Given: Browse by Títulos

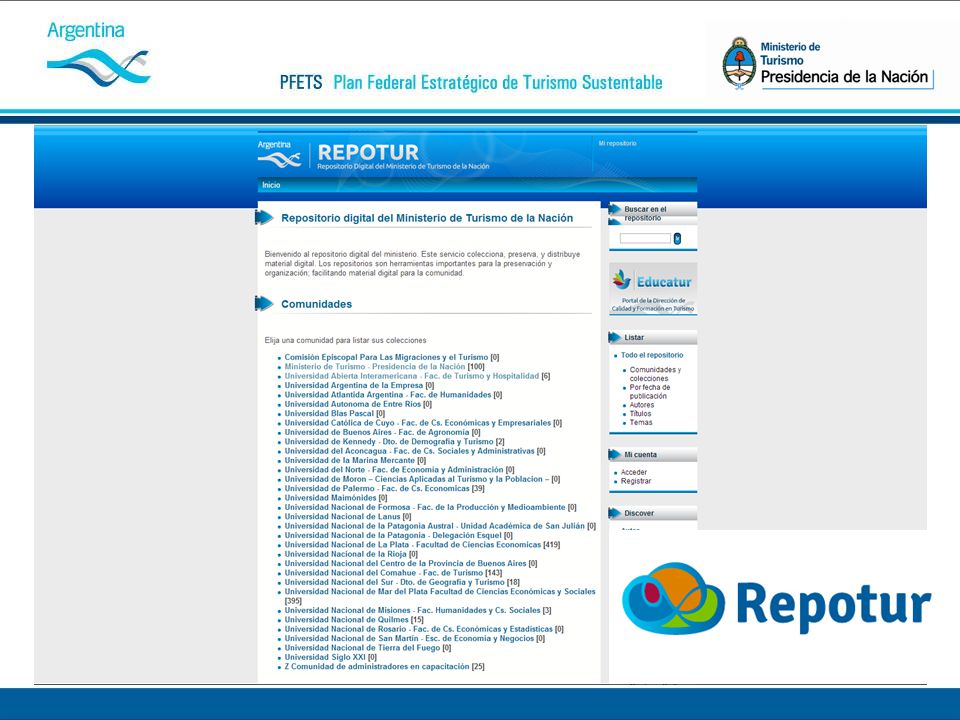Looking at the screenshot, I should click(x=640, y=413).
